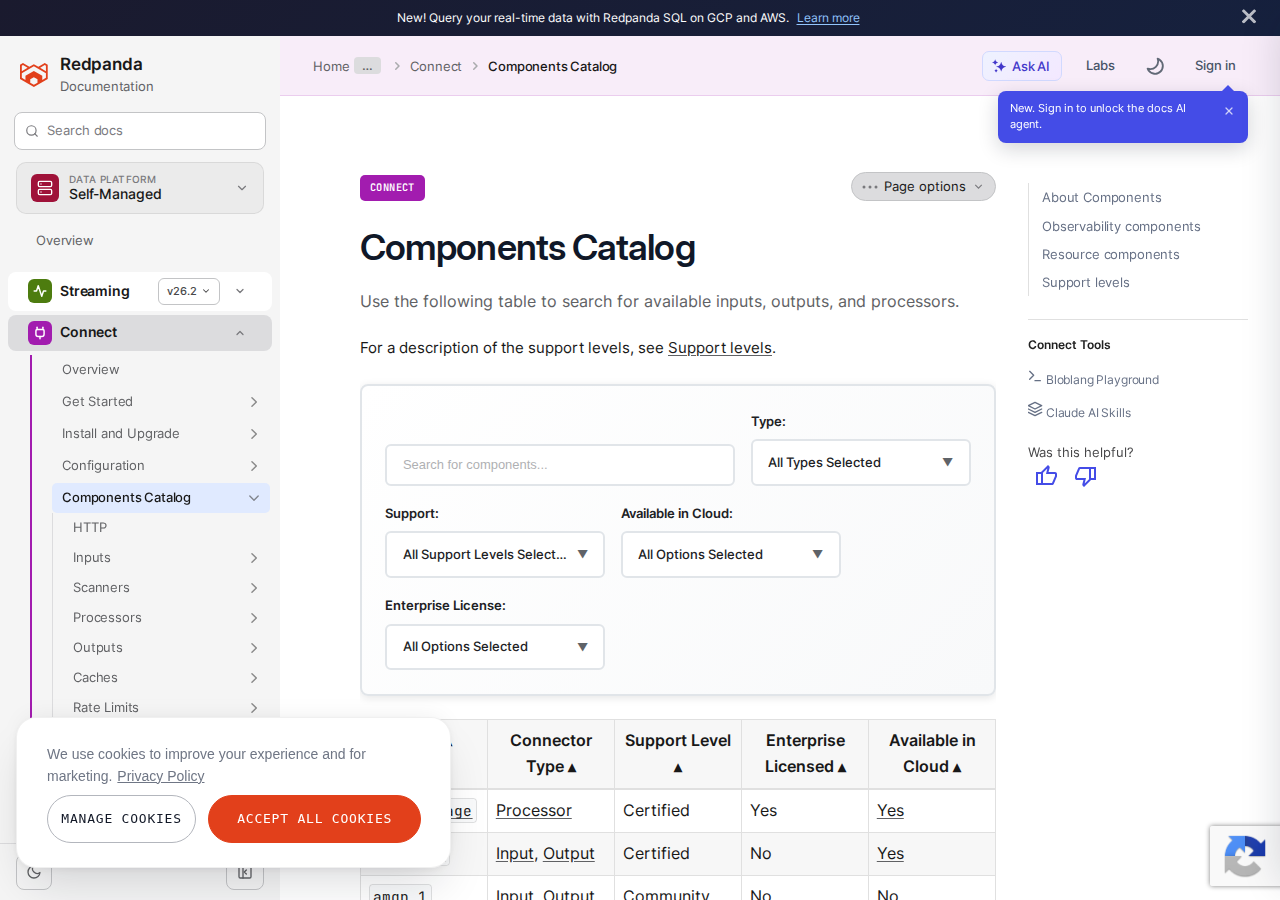This screenshot has height=900, width=1280.
Task: Expand the Processors section in sidebar
Action: click(x=254, y=618)
